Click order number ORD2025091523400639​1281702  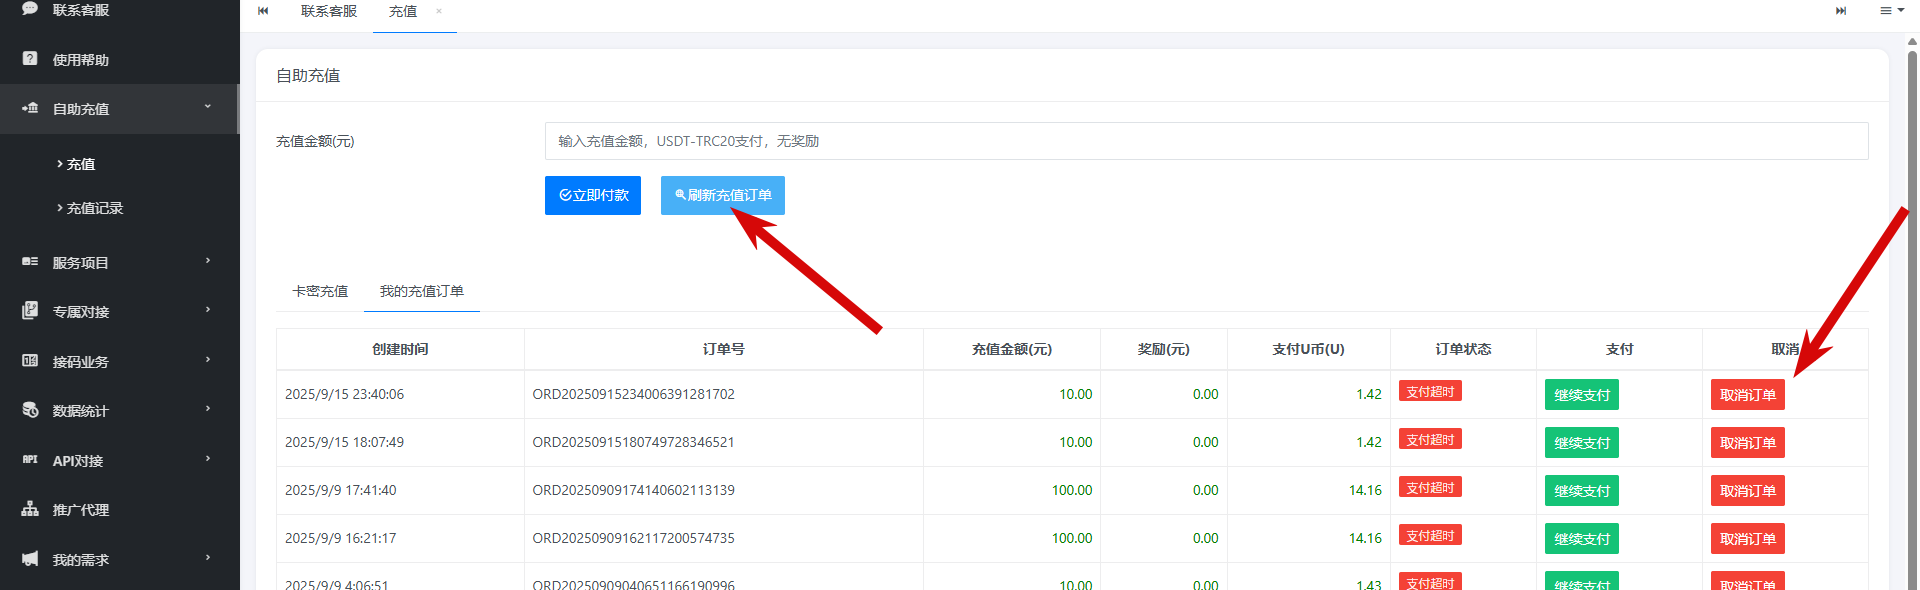click(x=633, y=394)
